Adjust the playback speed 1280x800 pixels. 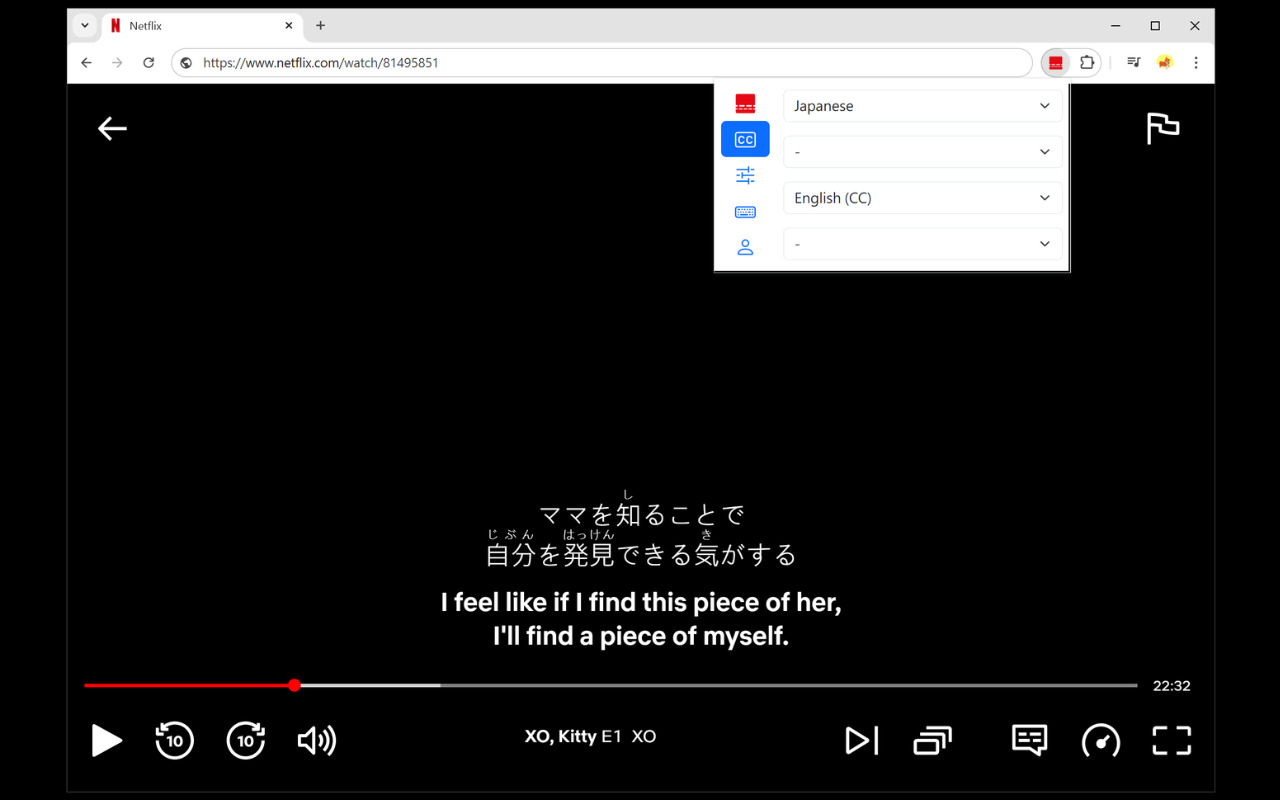click(x=1101, y=740)
